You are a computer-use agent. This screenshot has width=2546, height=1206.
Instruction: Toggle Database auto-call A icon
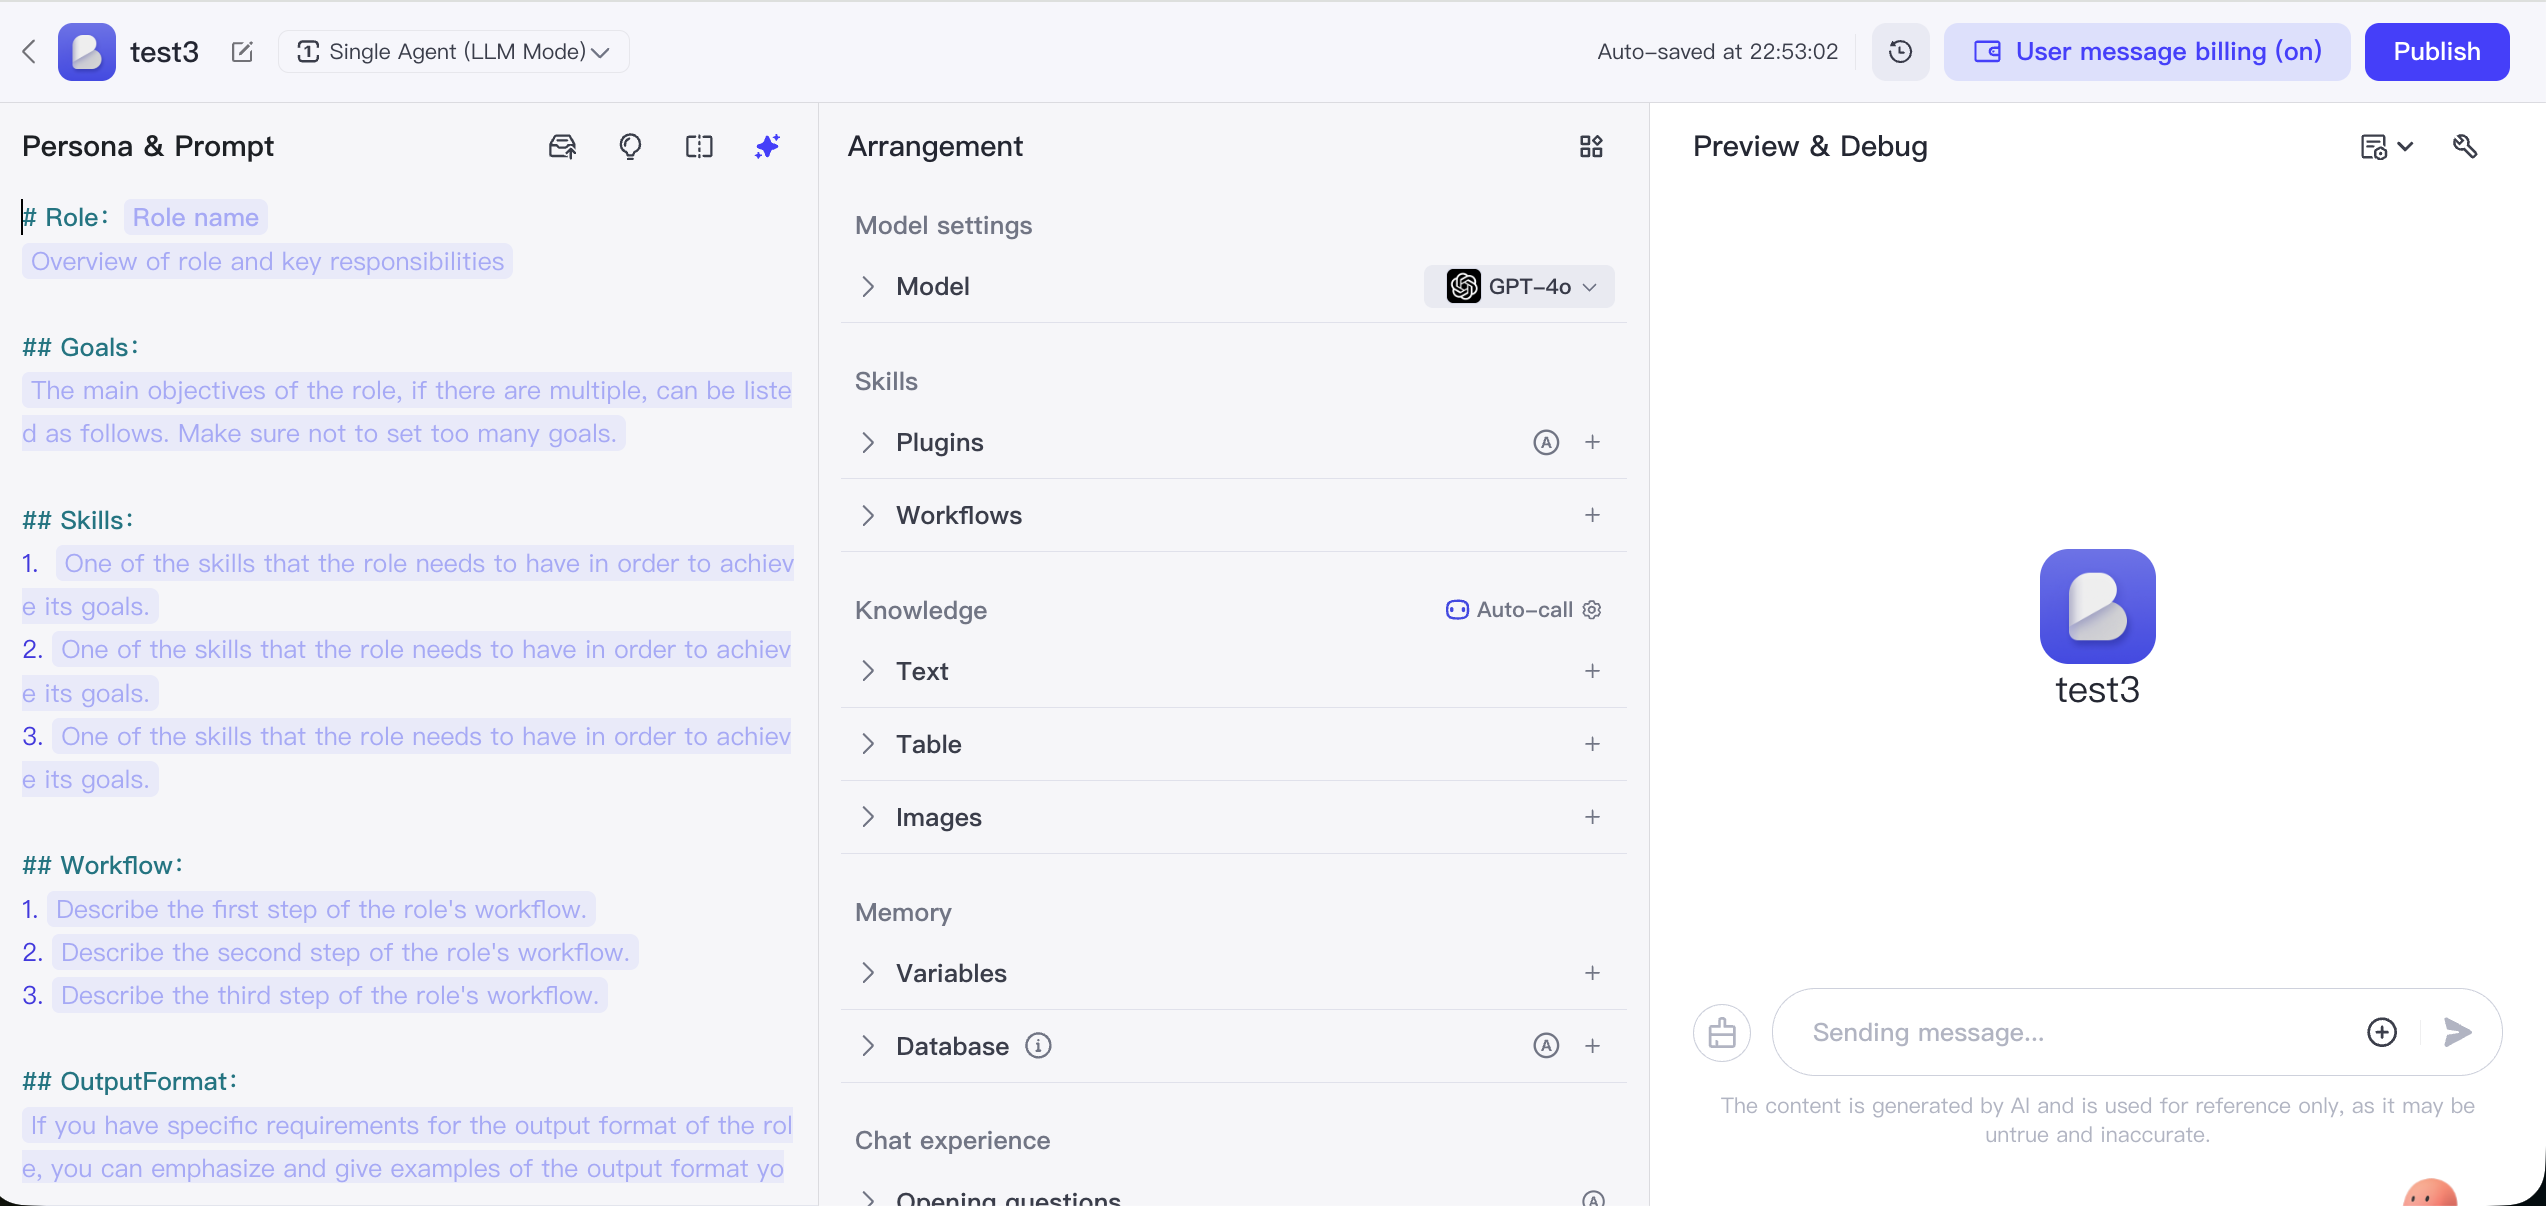click(1546, 1046)
